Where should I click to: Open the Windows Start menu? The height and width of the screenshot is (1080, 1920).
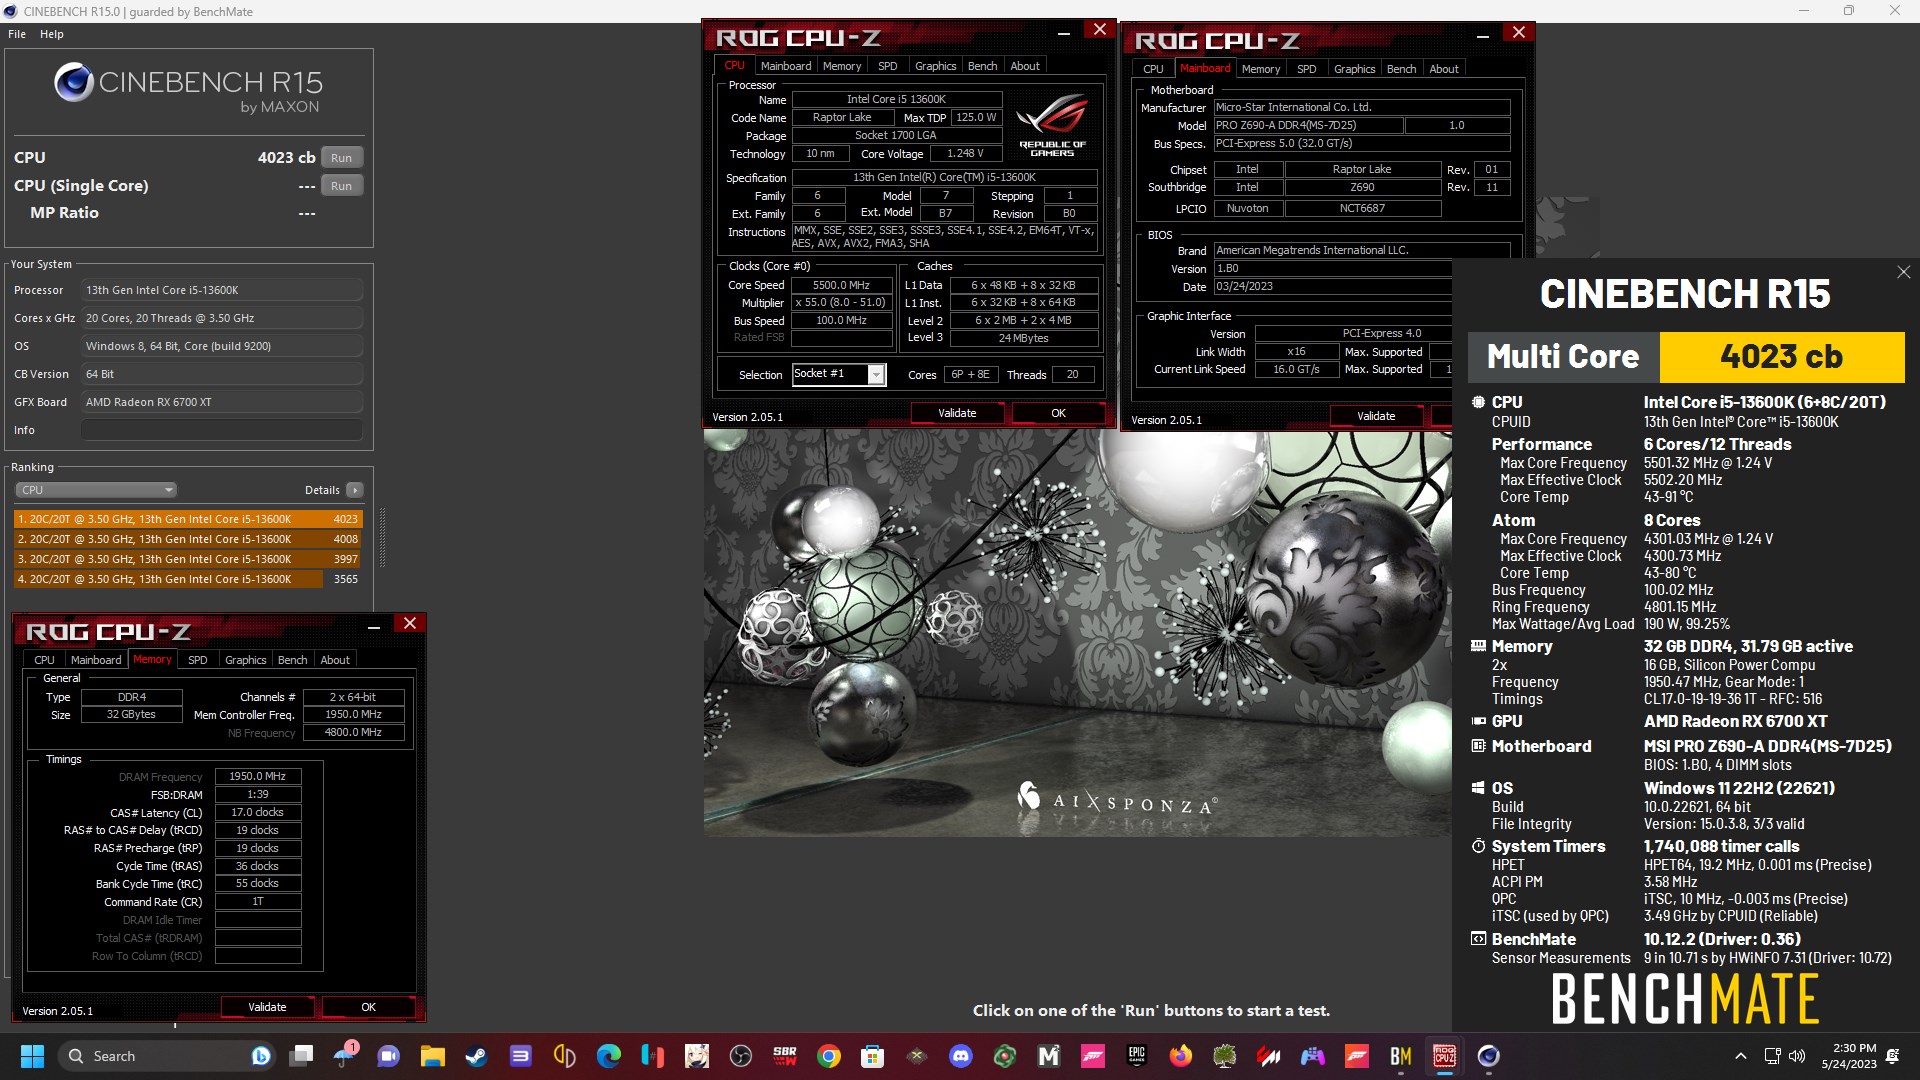[32, 1056]
